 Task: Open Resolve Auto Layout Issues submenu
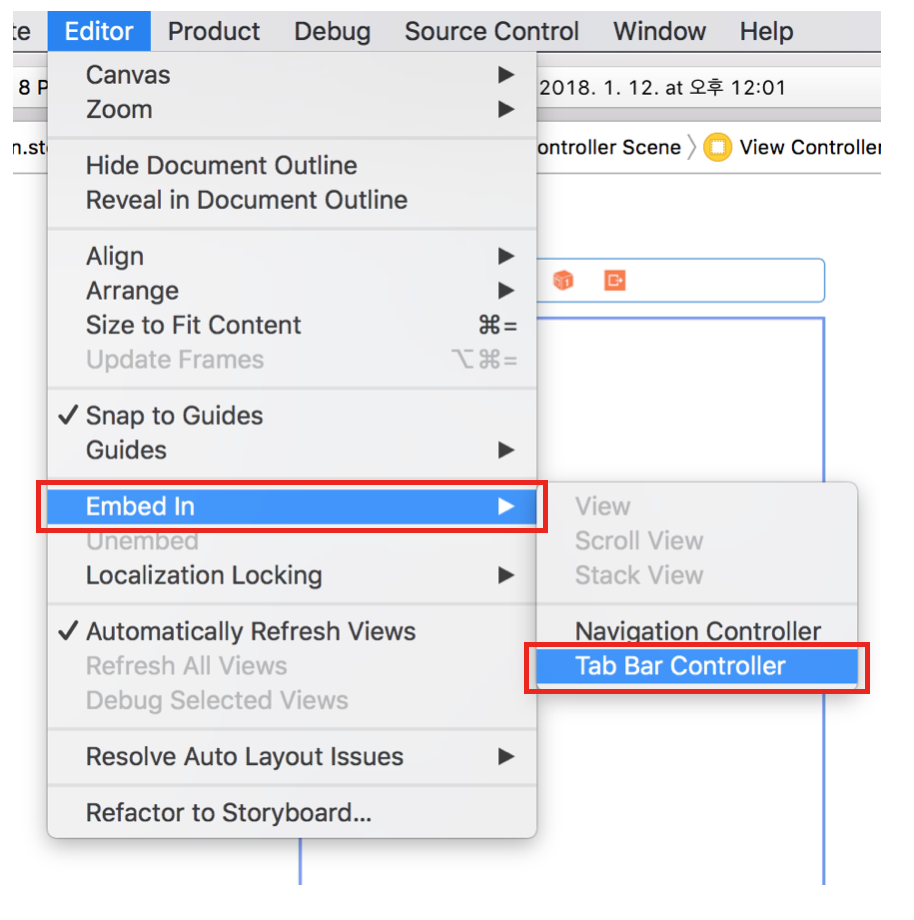coord(292,757)
